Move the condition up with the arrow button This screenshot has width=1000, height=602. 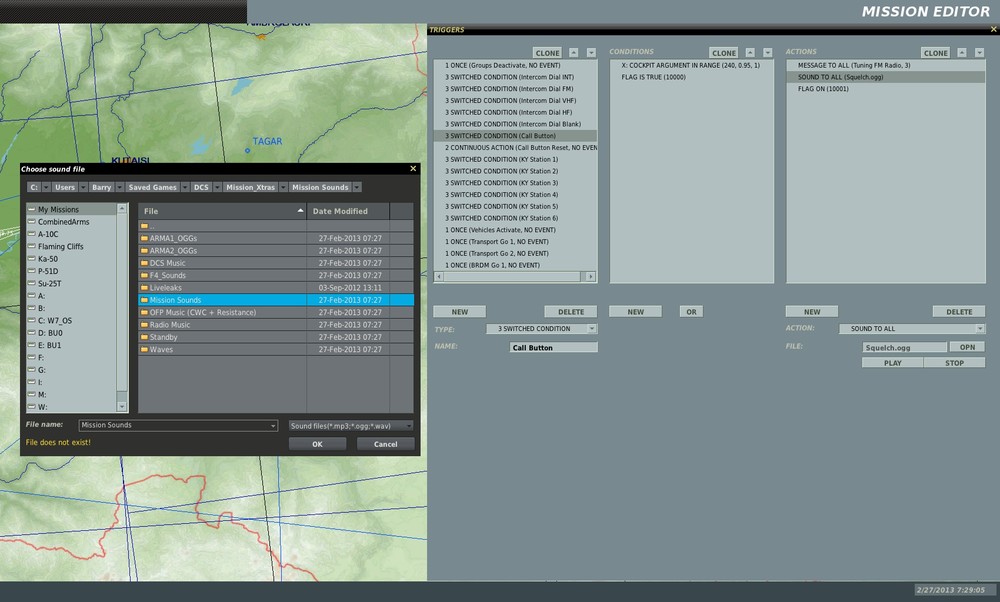(751, 53)
